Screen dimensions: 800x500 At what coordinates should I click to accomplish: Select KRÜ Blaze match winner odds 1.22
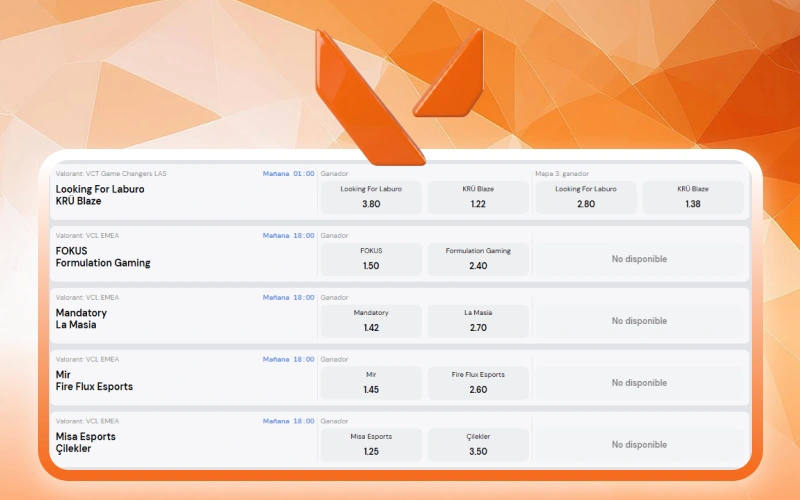478,197
